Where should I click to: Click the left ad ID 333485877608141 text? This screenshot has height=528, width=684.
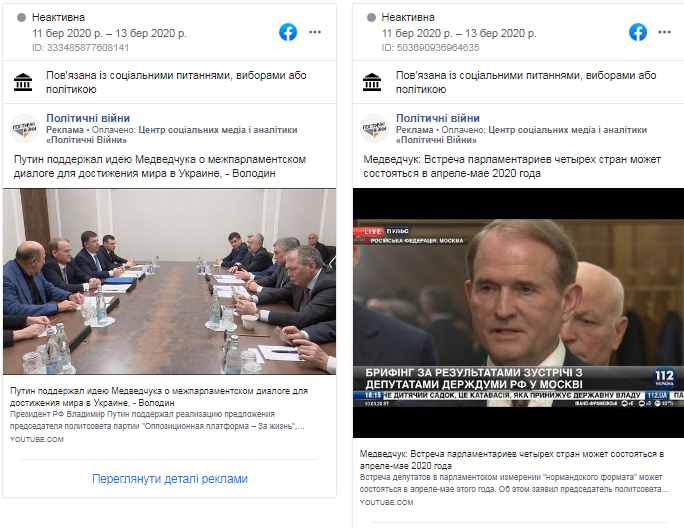click(81, 48)
